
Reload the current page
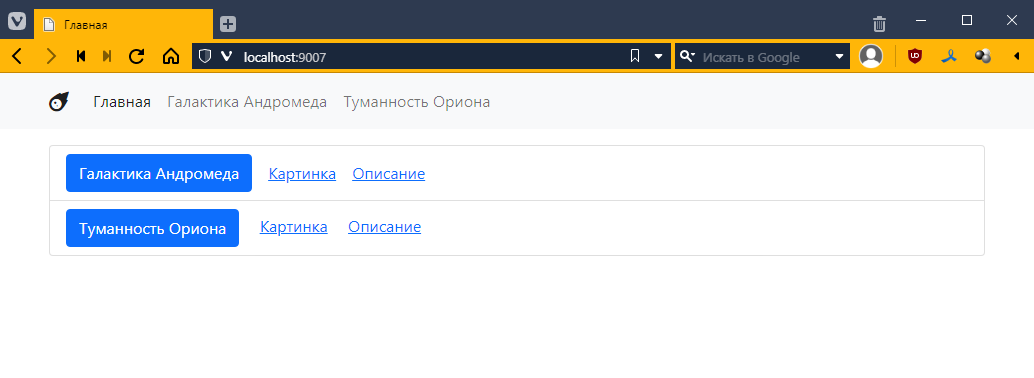(137, 56)
